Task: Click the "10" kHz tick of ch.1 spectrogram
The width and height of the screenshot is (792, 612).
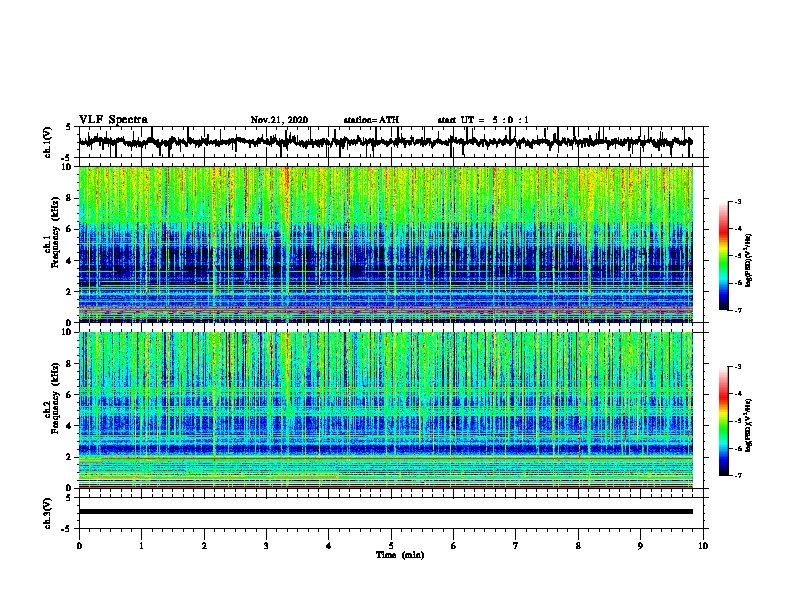Action: [x=68, y=167]
